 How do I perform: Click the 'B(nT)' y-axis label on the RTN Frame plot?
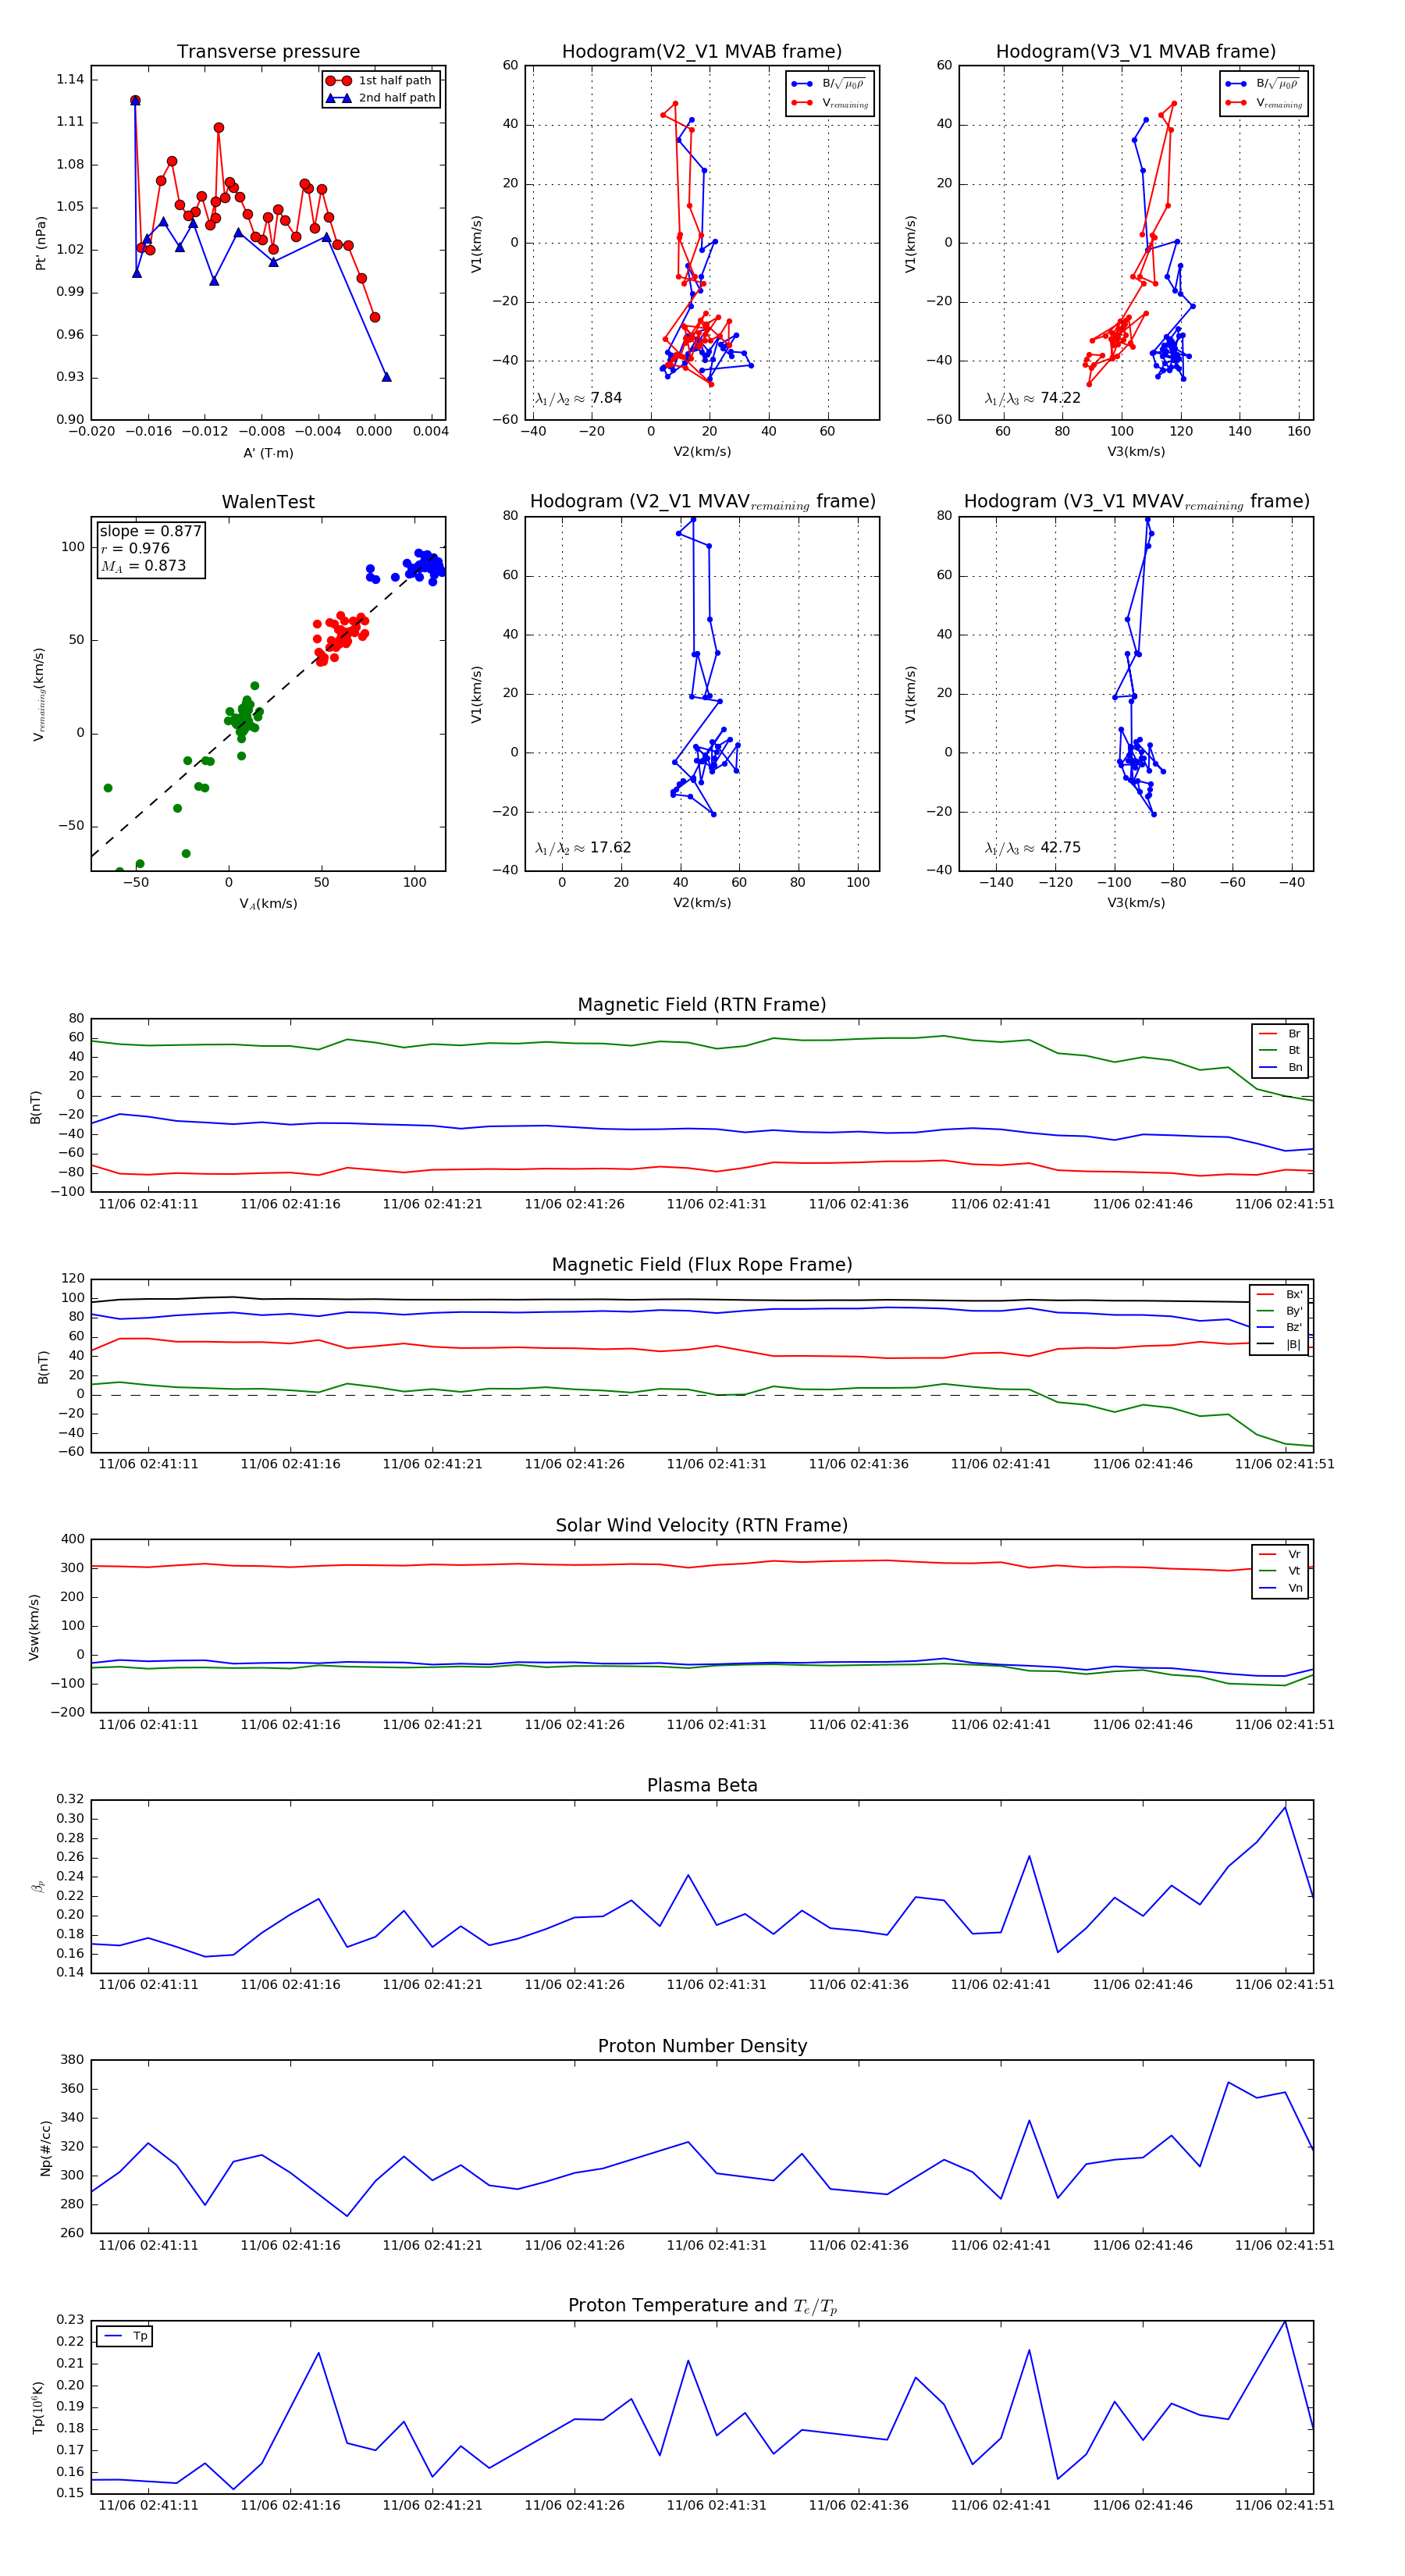pos(36,1107)
